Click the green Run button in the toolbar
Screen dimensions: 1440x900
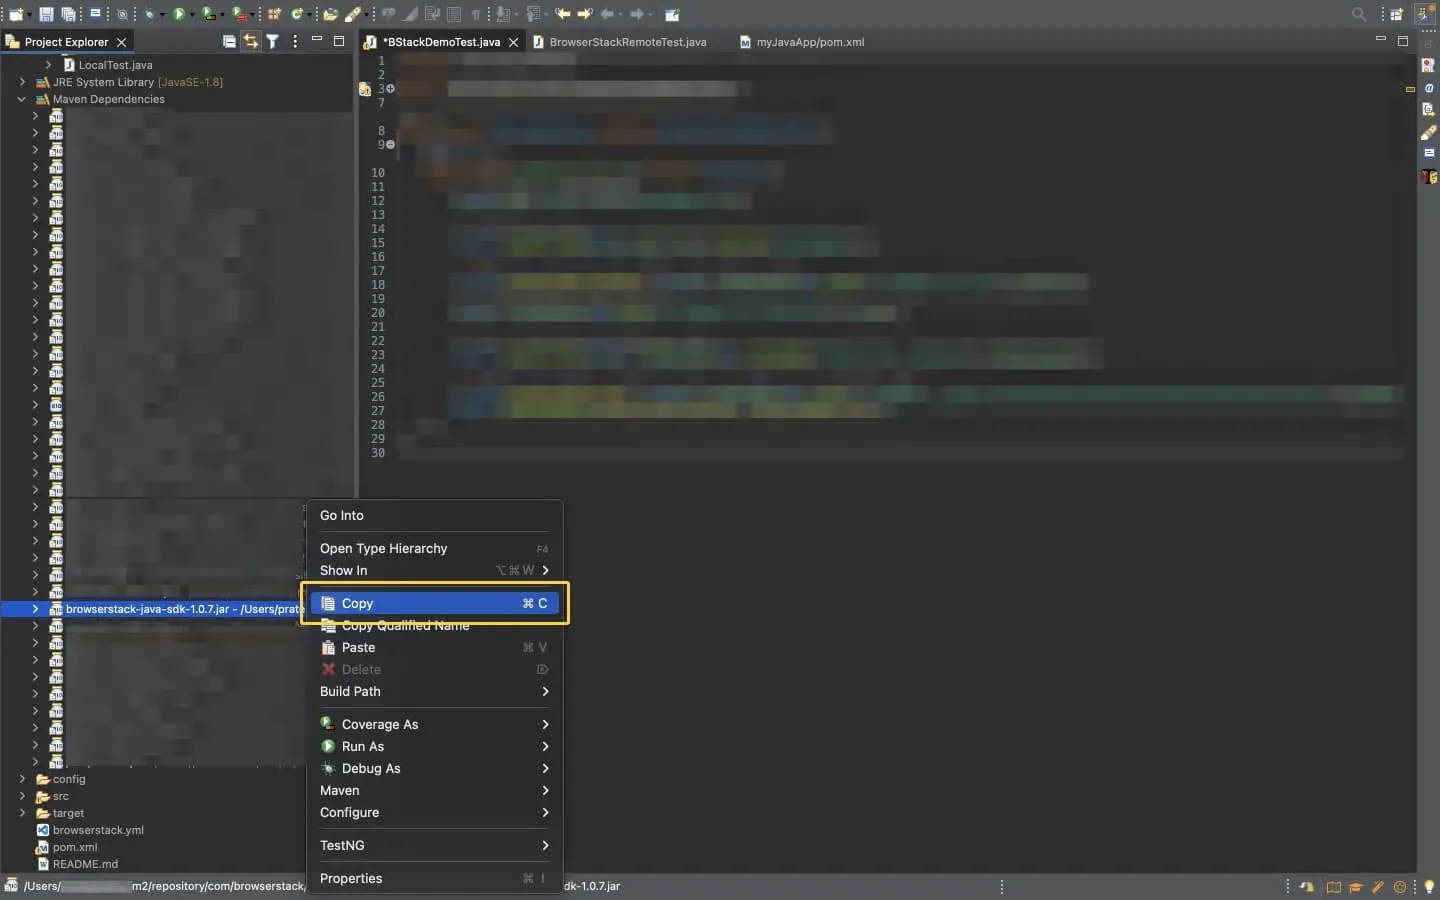coord(179,14)
